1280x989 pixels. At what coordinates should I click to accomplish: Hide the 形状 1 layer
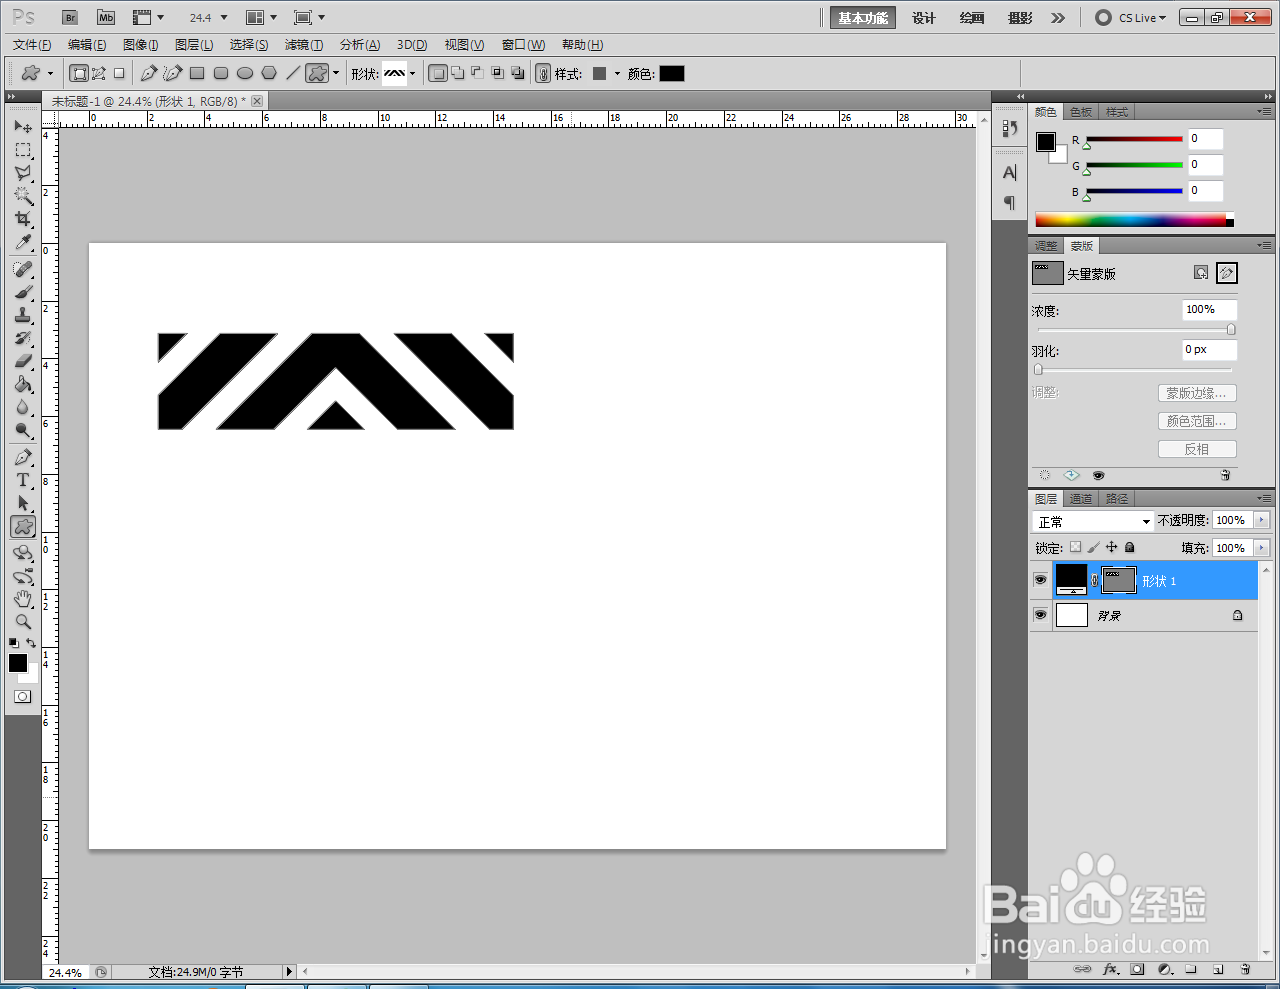pyautogui.click(x=1040, y=580)
